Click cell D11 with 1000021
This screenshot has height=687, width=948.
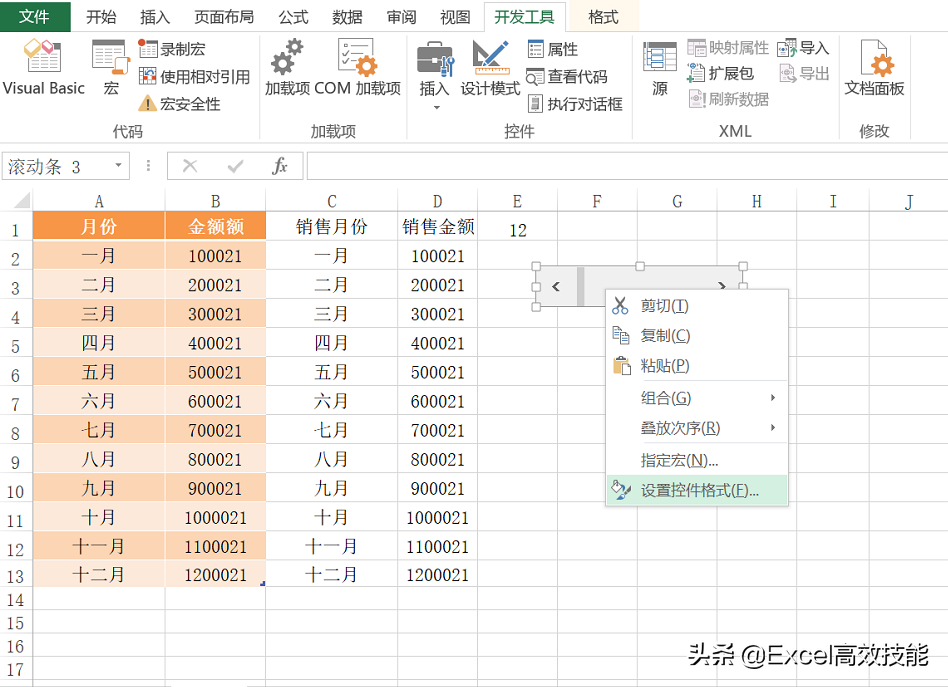(x=438, y=517)
